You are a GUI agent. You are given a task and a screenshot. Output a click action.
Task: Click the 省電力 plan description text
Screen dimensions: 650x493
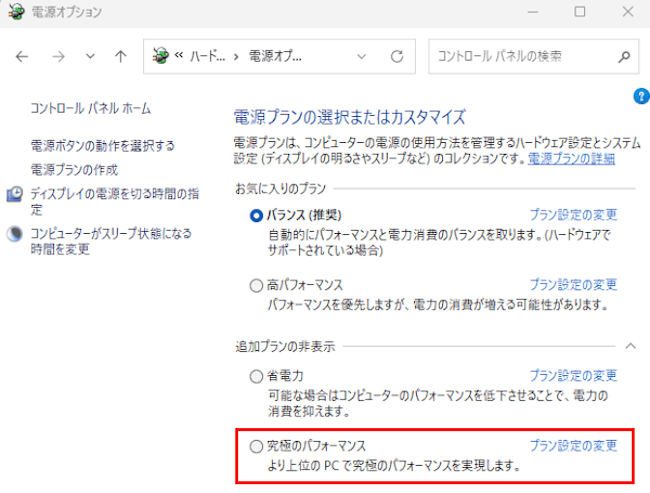[x=438, y=403]
